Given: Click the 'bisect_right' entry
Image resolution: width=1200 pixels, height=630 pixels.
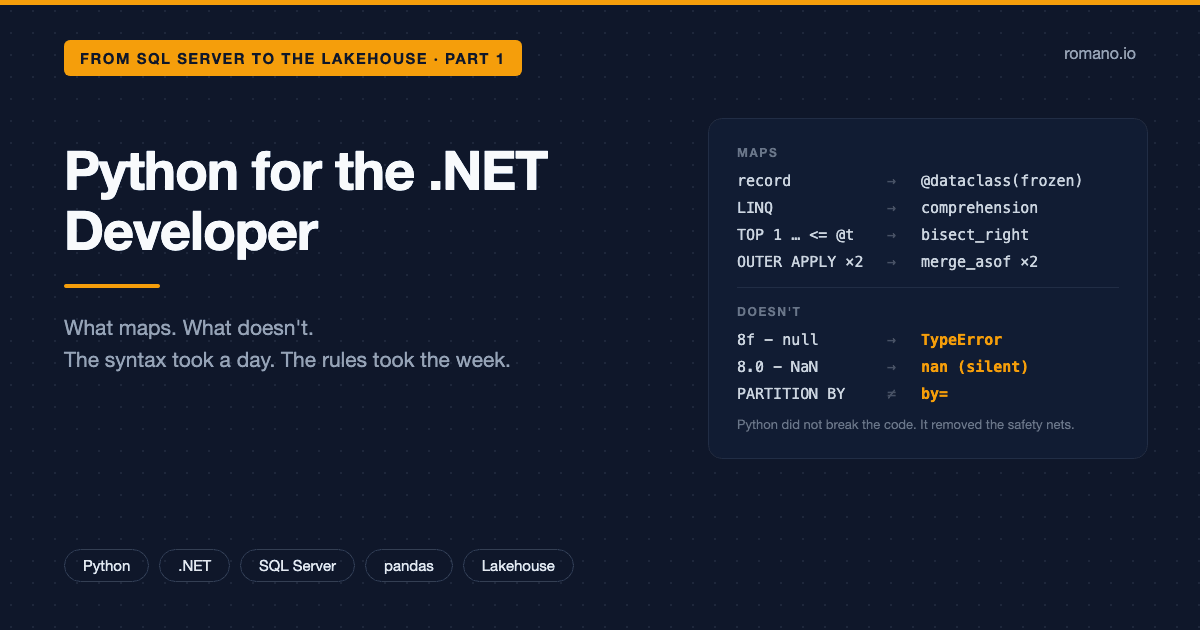Looking at the screenshot, I should (975, 235).
